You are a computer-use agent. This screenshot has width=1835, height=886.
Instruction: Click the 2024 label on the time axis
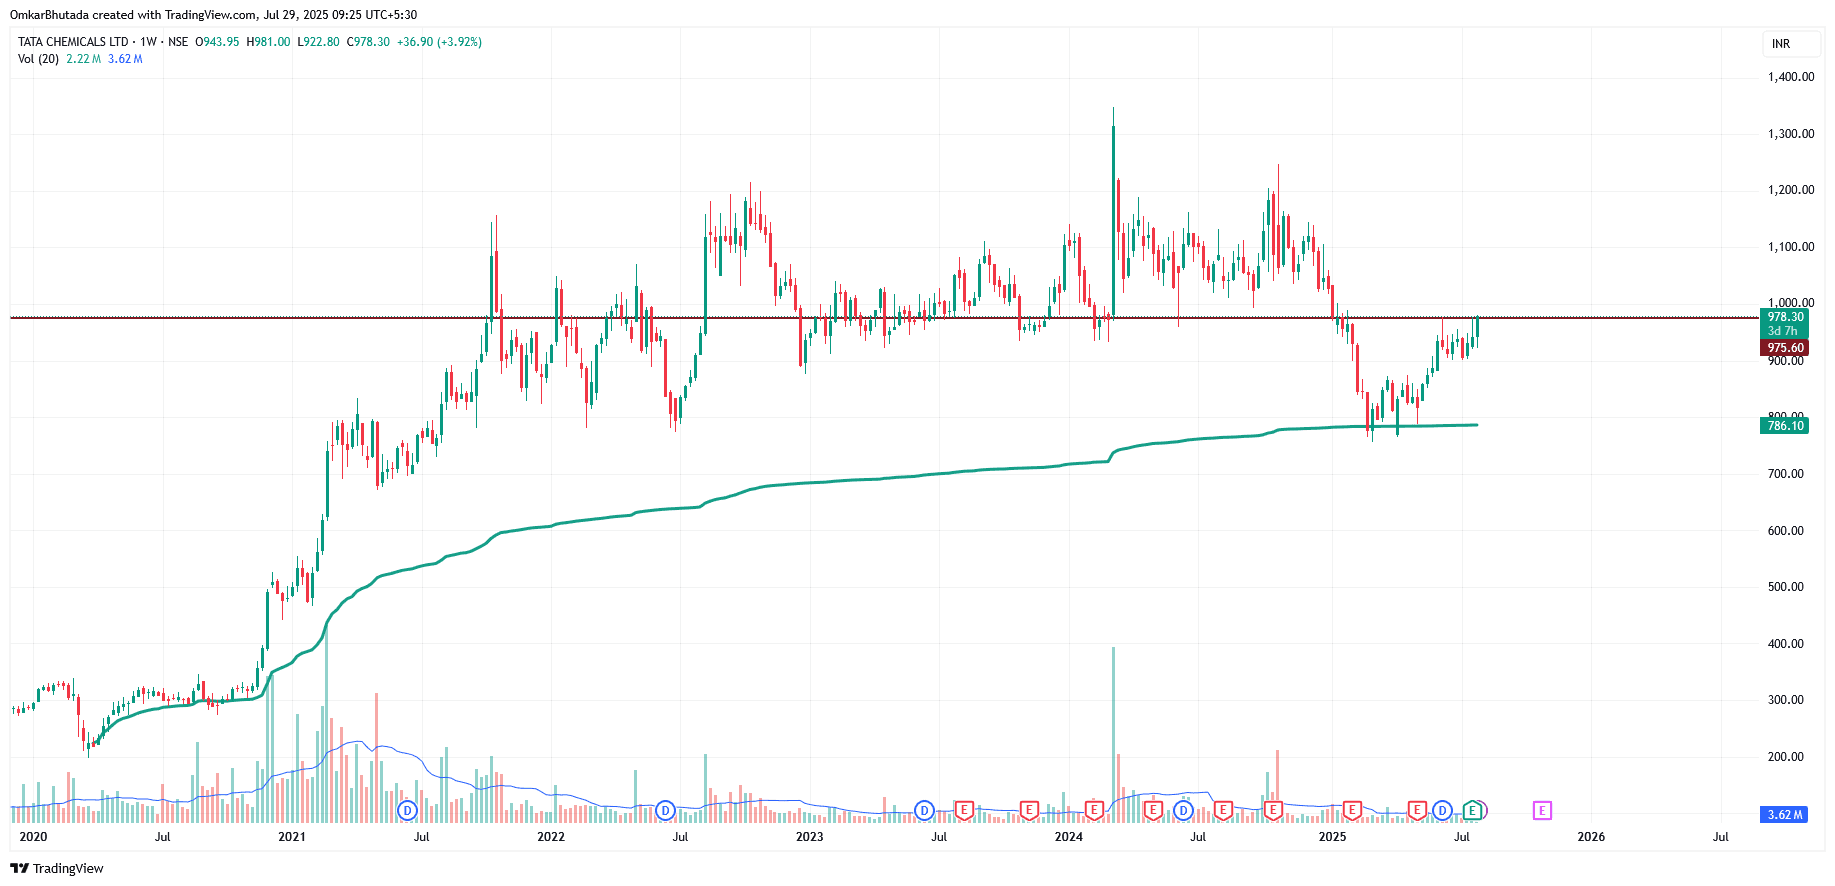(1069, 837)
